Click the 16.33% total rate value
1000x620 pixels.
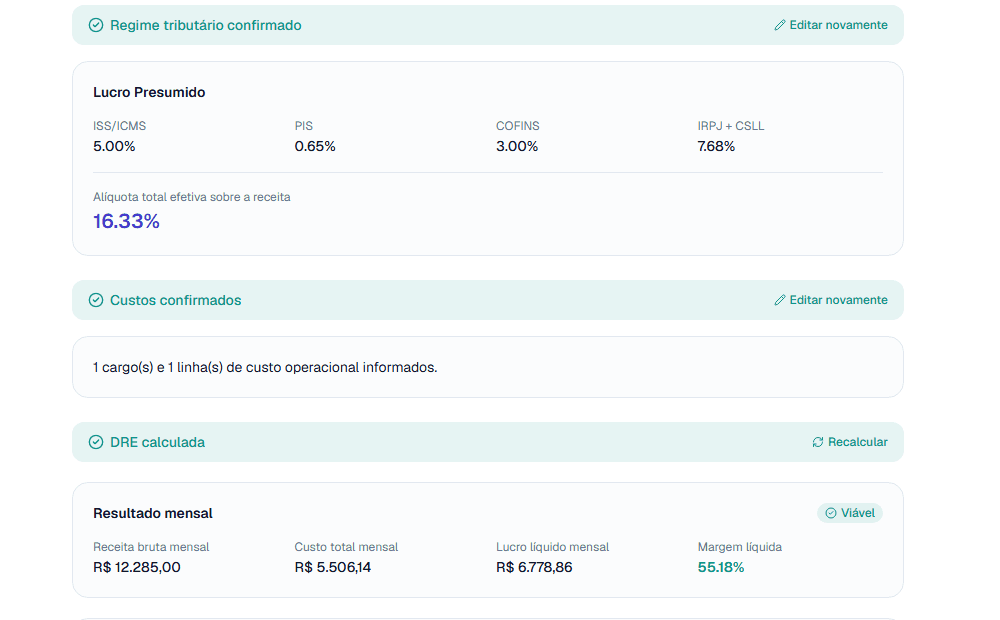[126, 221]
